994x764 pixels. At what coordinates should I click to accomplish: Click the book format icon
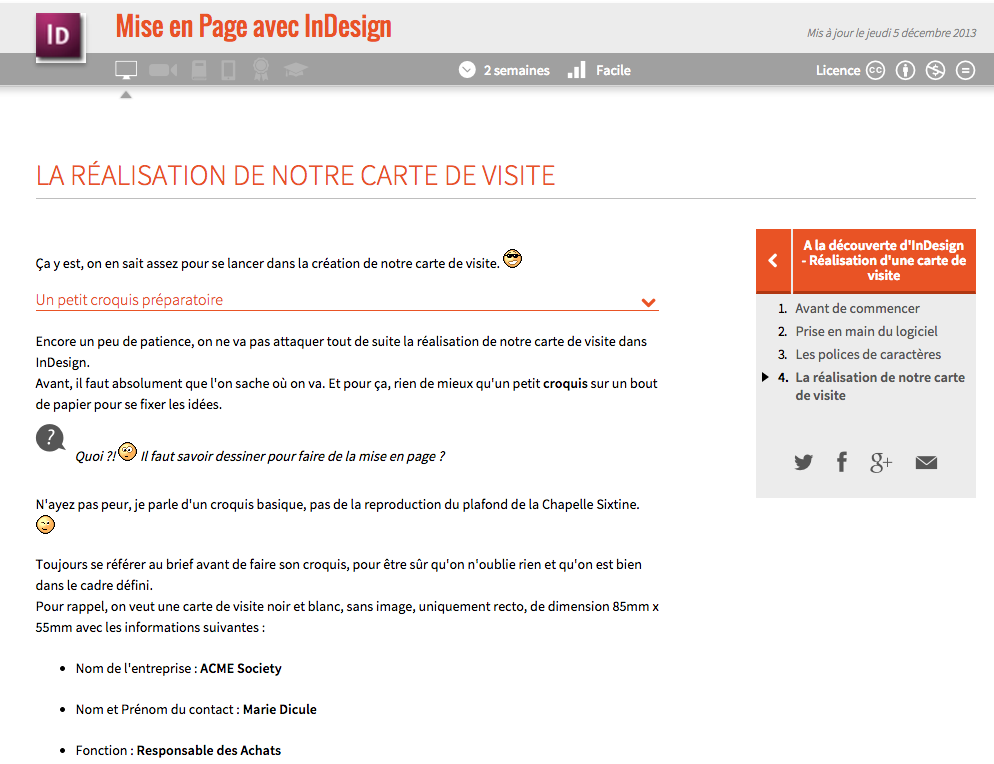click(x=199, y=70)
